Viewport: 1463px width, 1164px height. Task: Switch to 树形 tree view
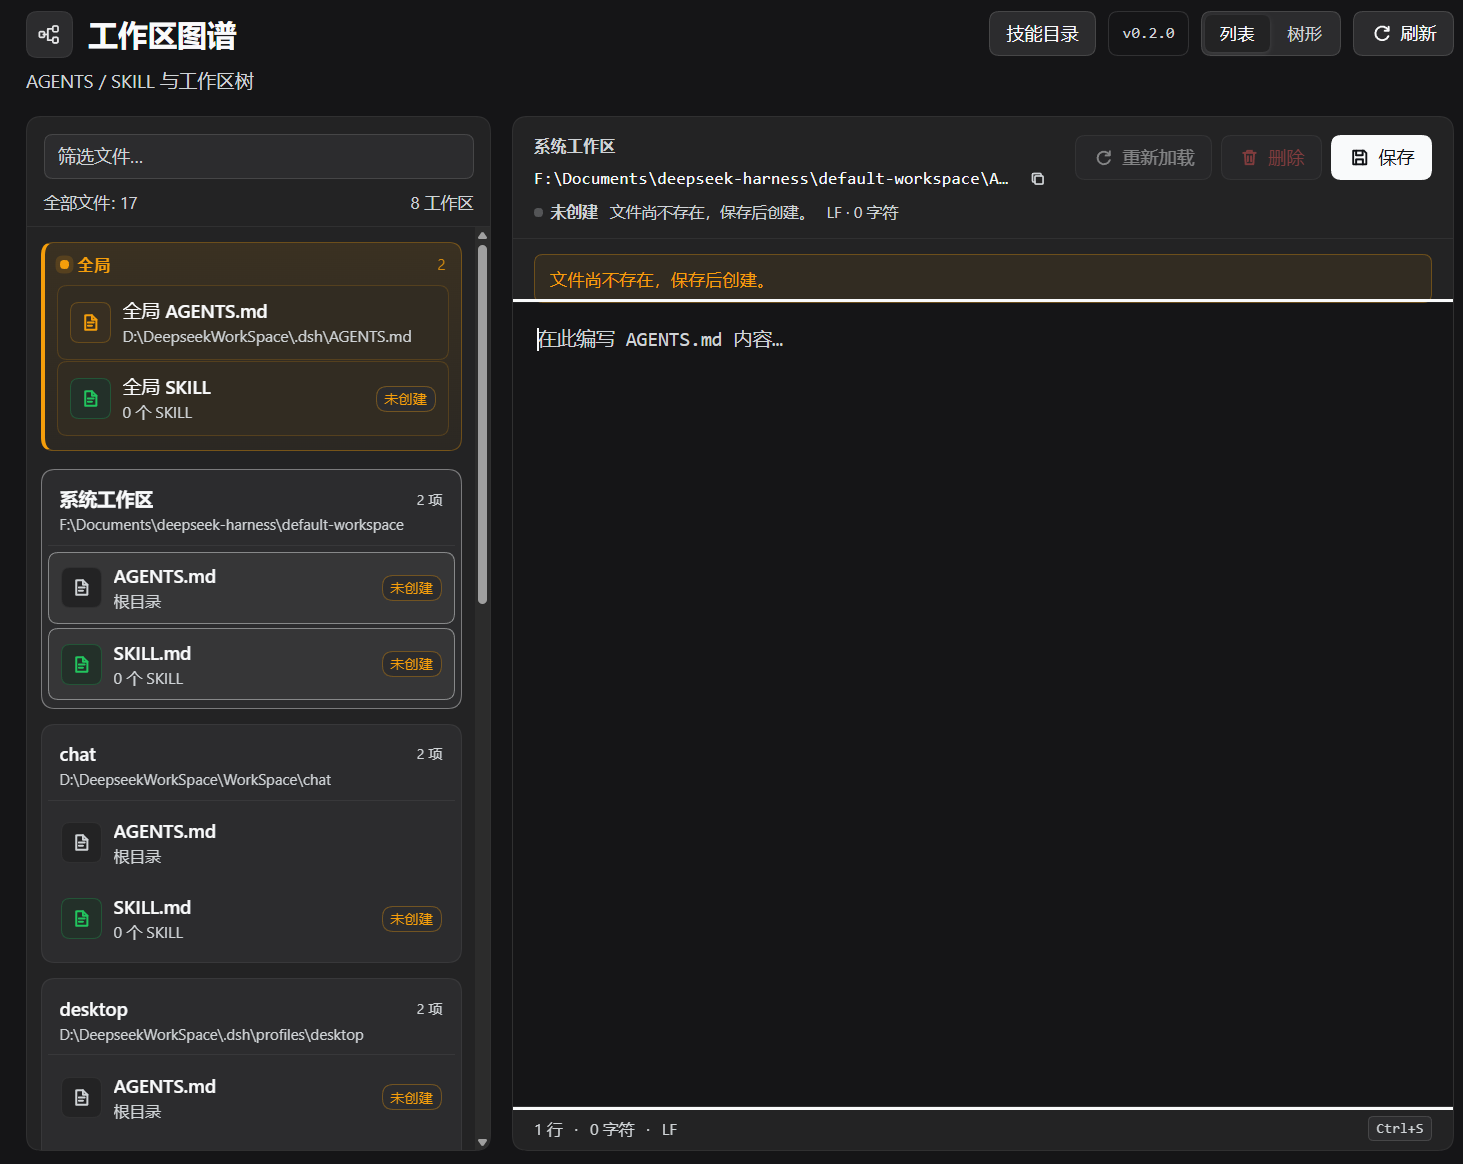tap(1304, 34)
